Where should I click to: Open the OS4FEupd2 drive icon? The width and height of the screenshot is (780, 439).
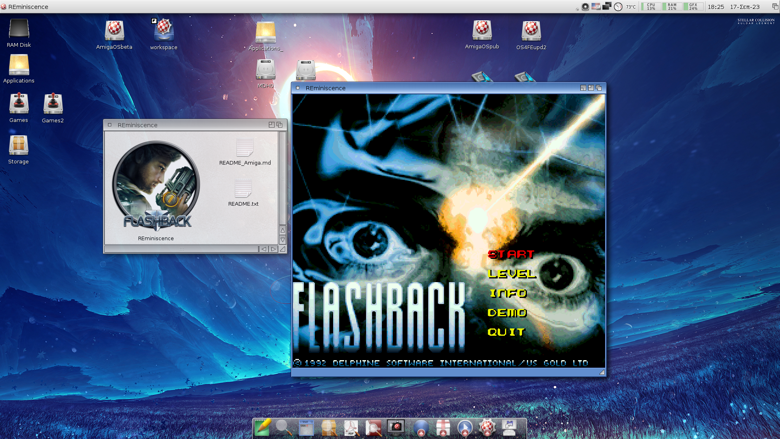pos(531,31)
